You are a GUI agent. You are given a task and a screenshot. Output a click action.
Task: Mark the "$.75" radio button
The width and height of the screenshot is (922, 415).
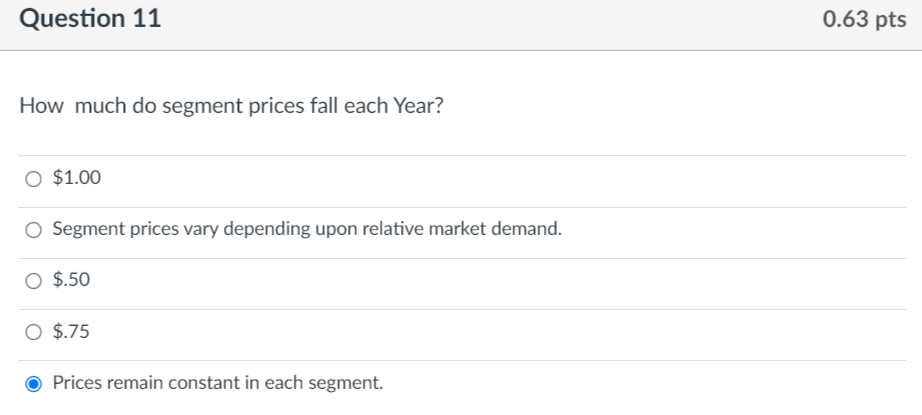click(x=34, y=332)
